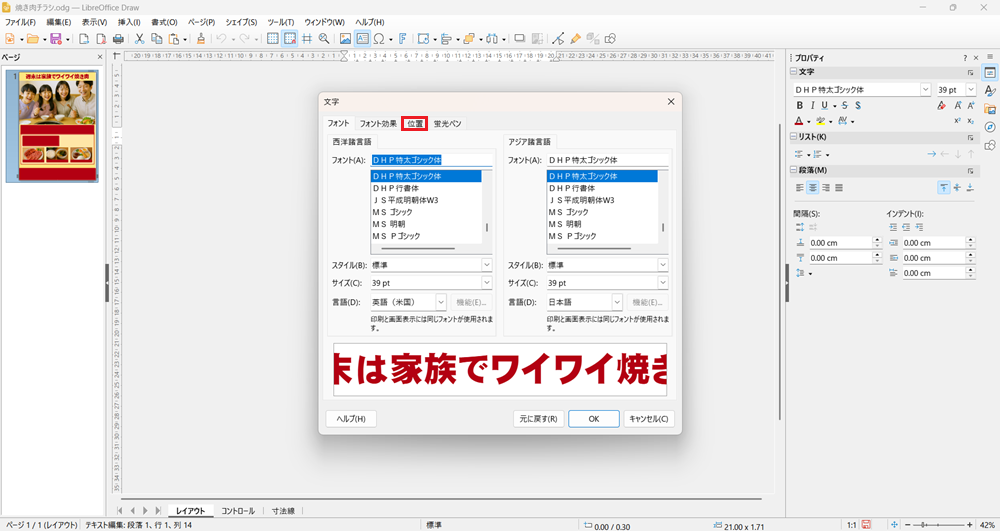Set paragraph alignment to right in sidebar
Screen dimensions: 1000x531
click(826, 187)
